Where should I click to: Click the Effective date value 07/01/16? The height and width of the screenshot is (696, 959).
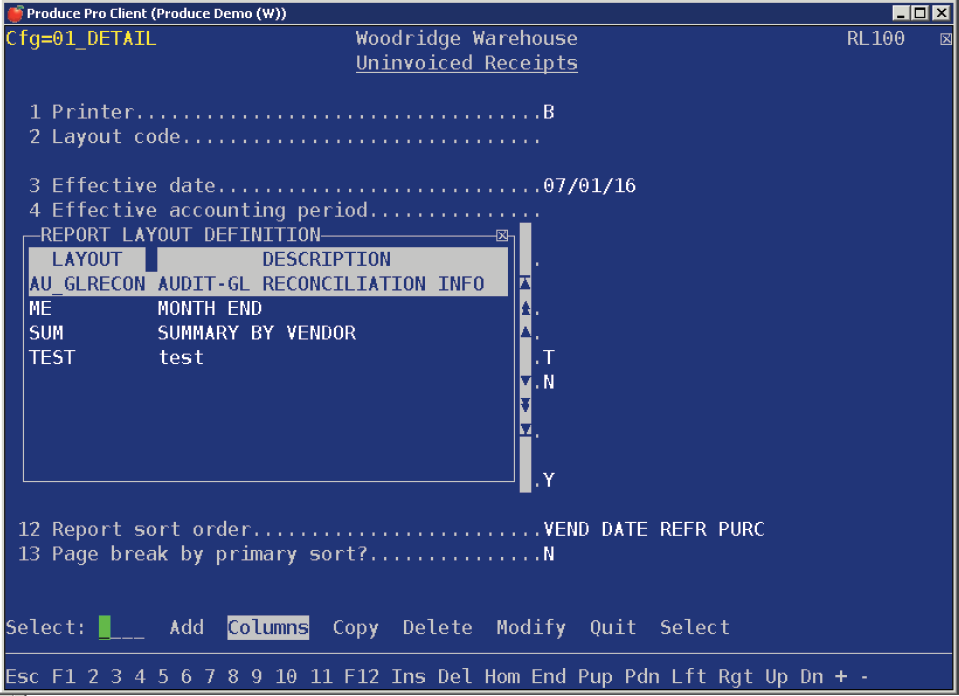point(590,185)
